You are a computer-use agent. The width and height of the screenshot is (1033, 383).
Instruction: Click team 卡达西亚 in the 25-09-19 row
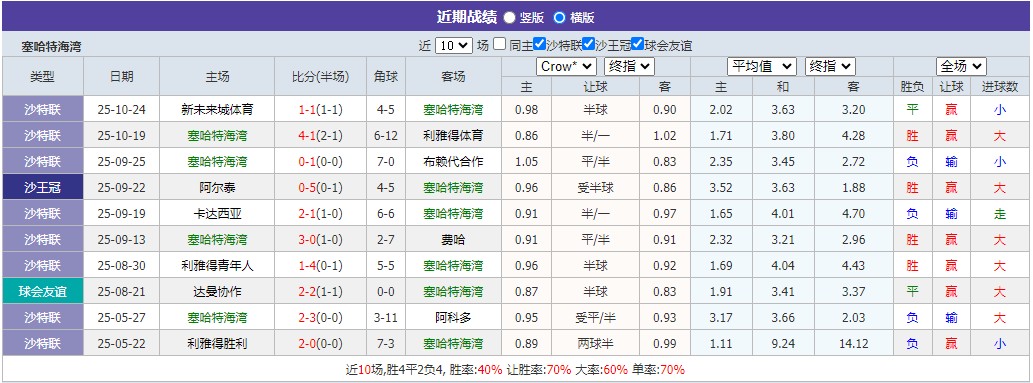217,214
